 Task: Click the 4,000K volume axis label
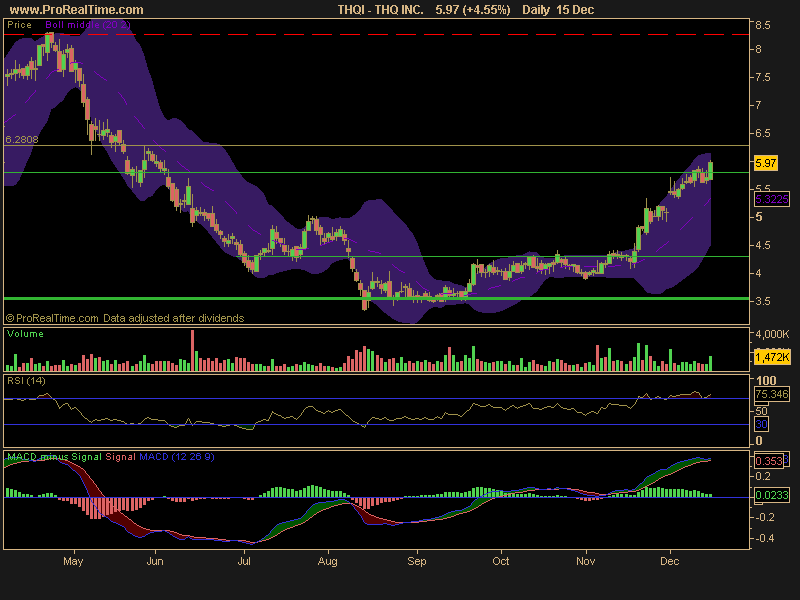(773, 334)
